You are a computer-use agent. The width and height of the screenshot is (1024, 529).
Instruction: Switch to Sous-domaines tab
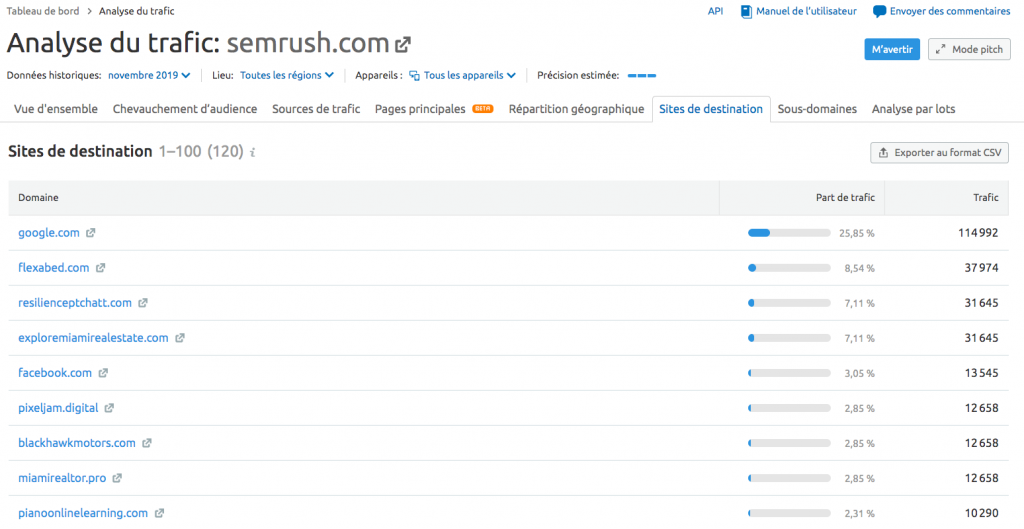tap(817, 109)
